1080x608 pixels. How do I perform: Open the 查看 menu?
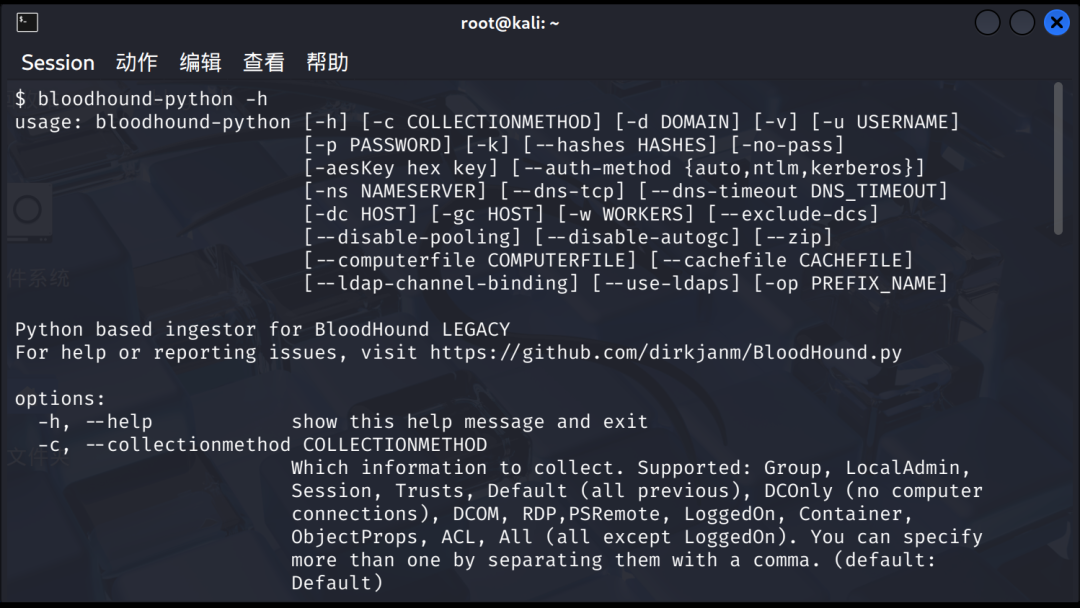(x=264, y=62)
